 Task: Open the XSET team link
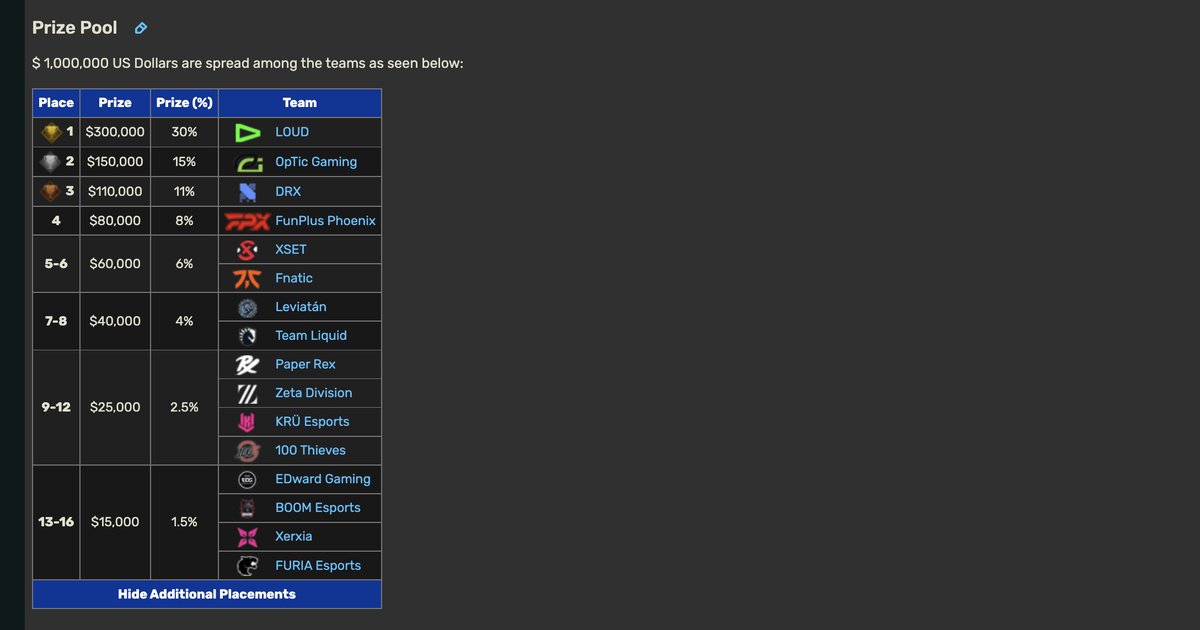pos(291,250)
